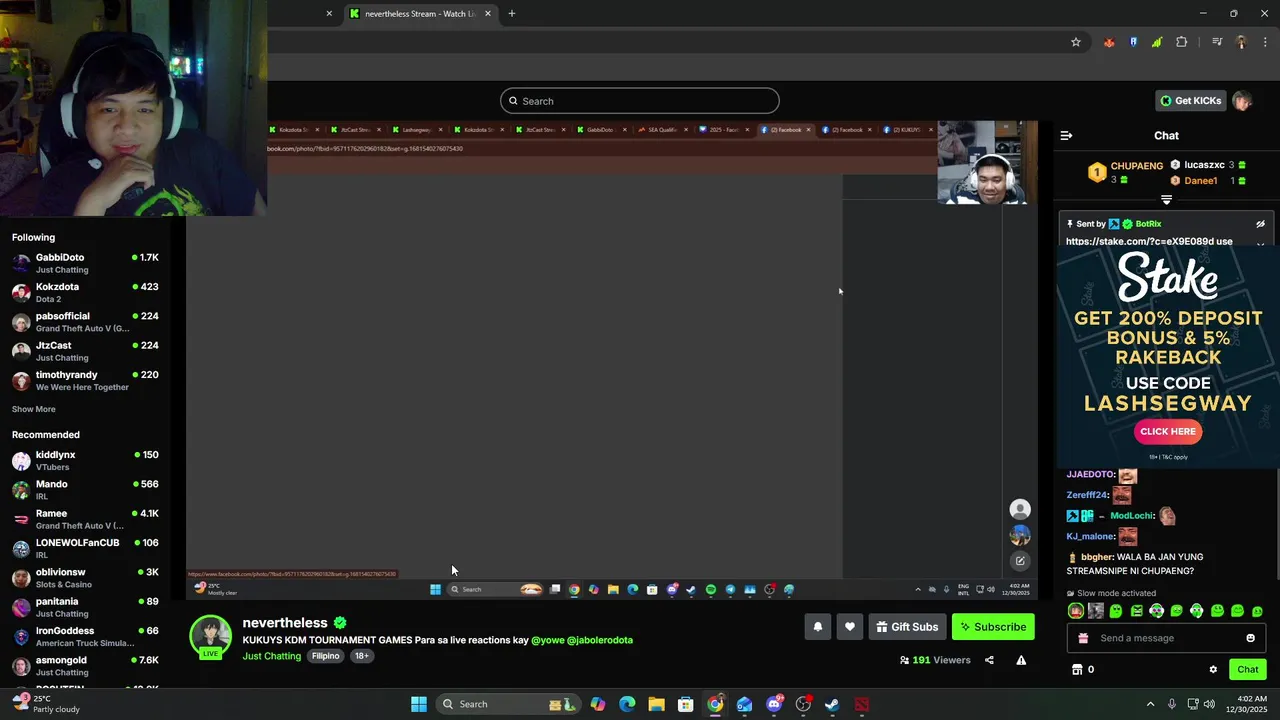The height and width of the screenshot is (720, 1280).
Task: Click the green Subscribe button
Action: (993, 627)
